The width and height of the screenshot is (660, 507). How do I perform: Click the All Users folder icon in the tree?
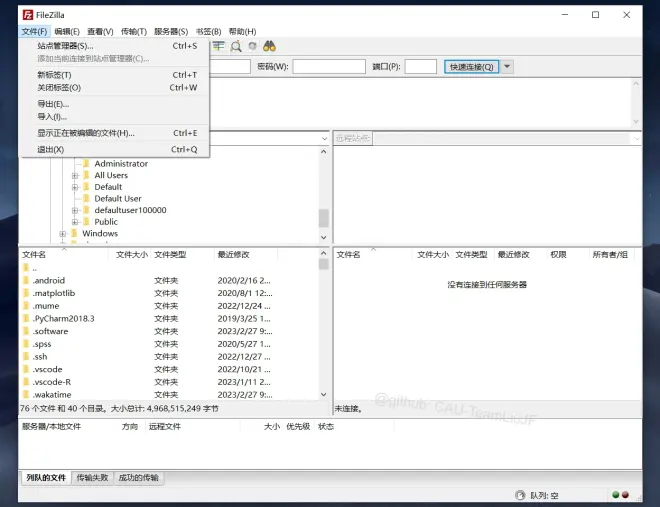(86, 175)
